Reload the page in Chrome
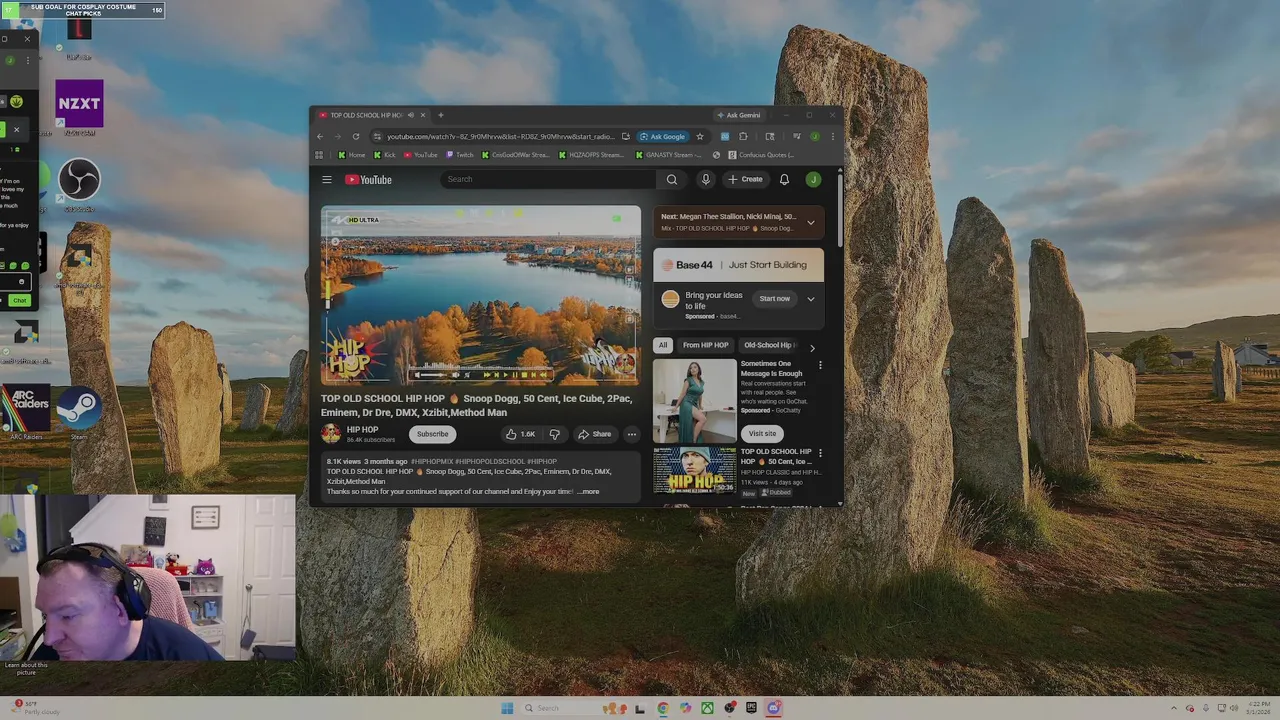The width and height of the screenshot is (1280, 720). pos(356,136)
